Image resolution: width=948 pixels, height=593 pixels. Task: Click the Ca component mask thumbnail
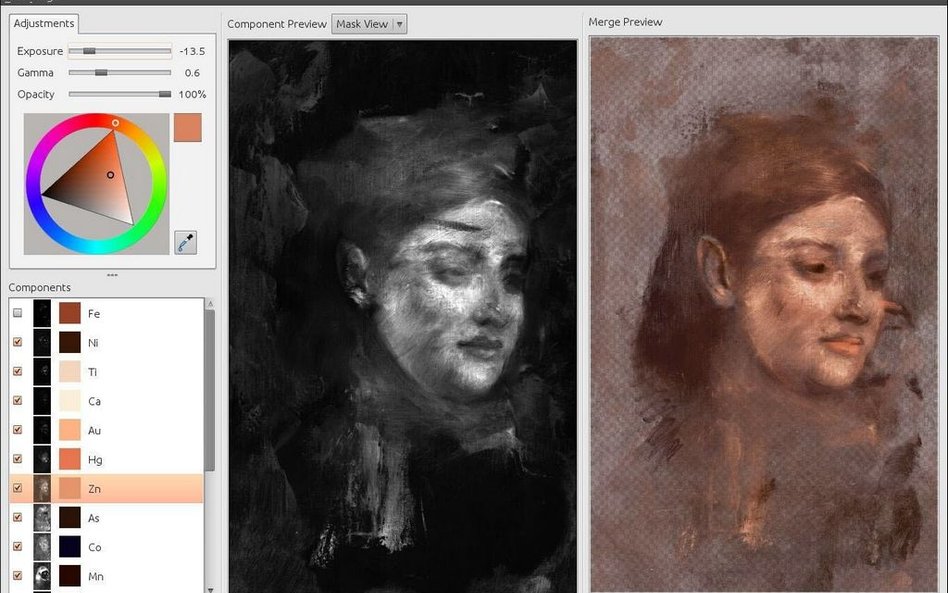click(42, 400)
